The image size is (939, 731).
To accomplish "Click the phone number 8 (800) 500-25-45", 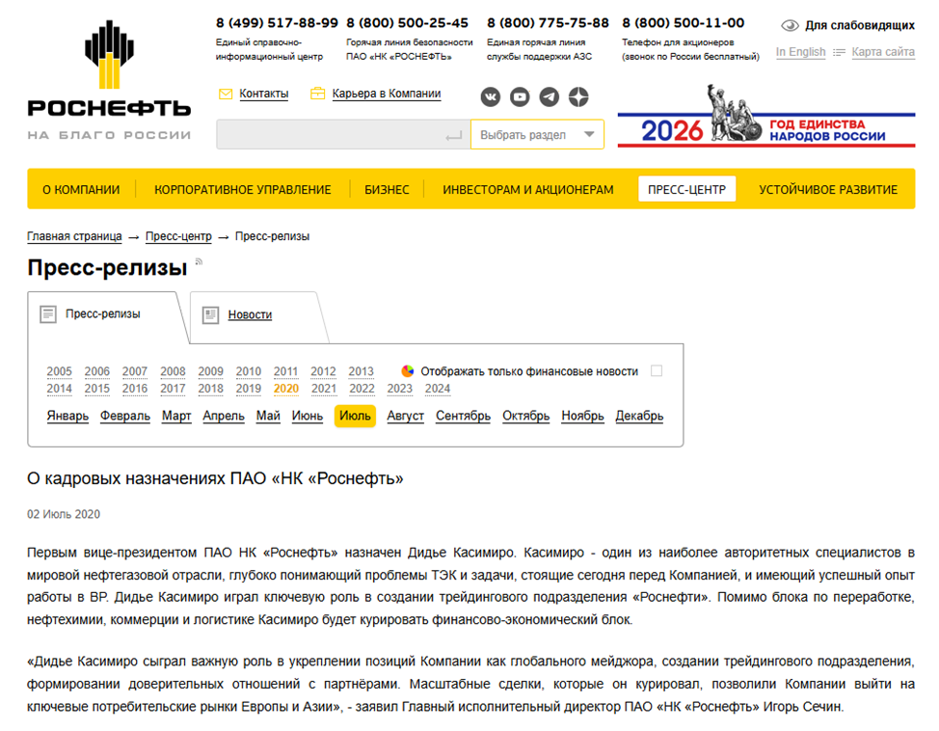I will (x=407, y=23).
